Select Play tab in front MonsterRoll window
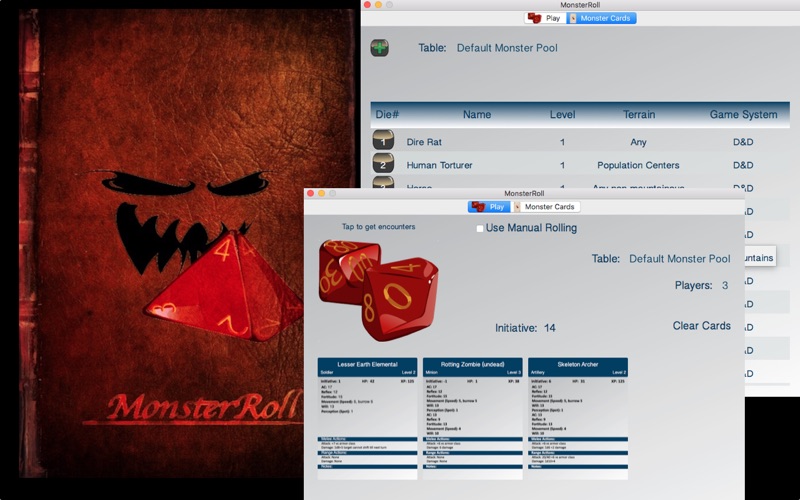The width and height of the screenshot is (800, 500). pyautogui.click(x=489, y=207)
